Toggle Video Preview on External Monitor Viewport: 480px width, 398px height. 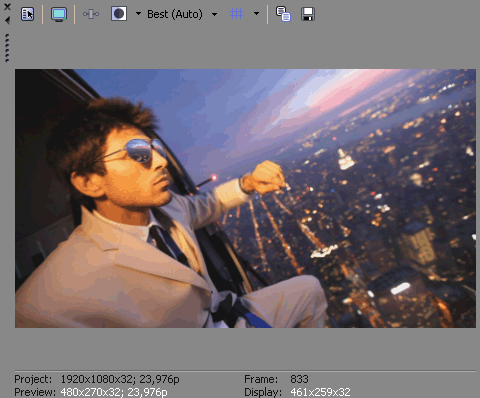(x=59, y=14)
